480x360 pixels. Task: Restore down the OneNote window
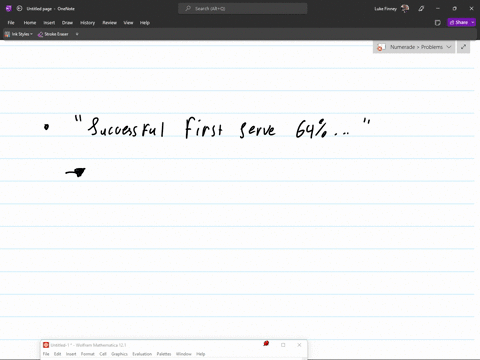tap(455, 9)
